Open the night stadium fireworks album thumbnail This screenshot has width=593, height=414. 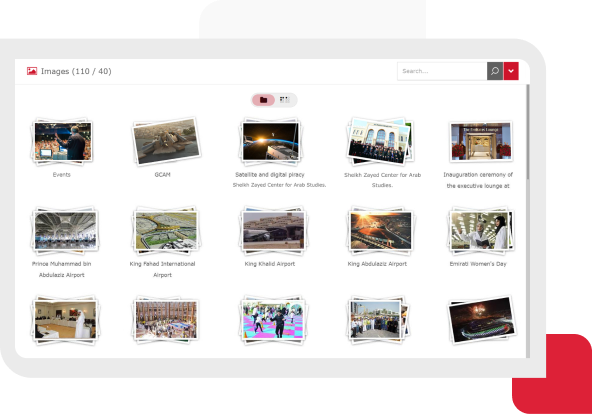click(x=481, y=320)
